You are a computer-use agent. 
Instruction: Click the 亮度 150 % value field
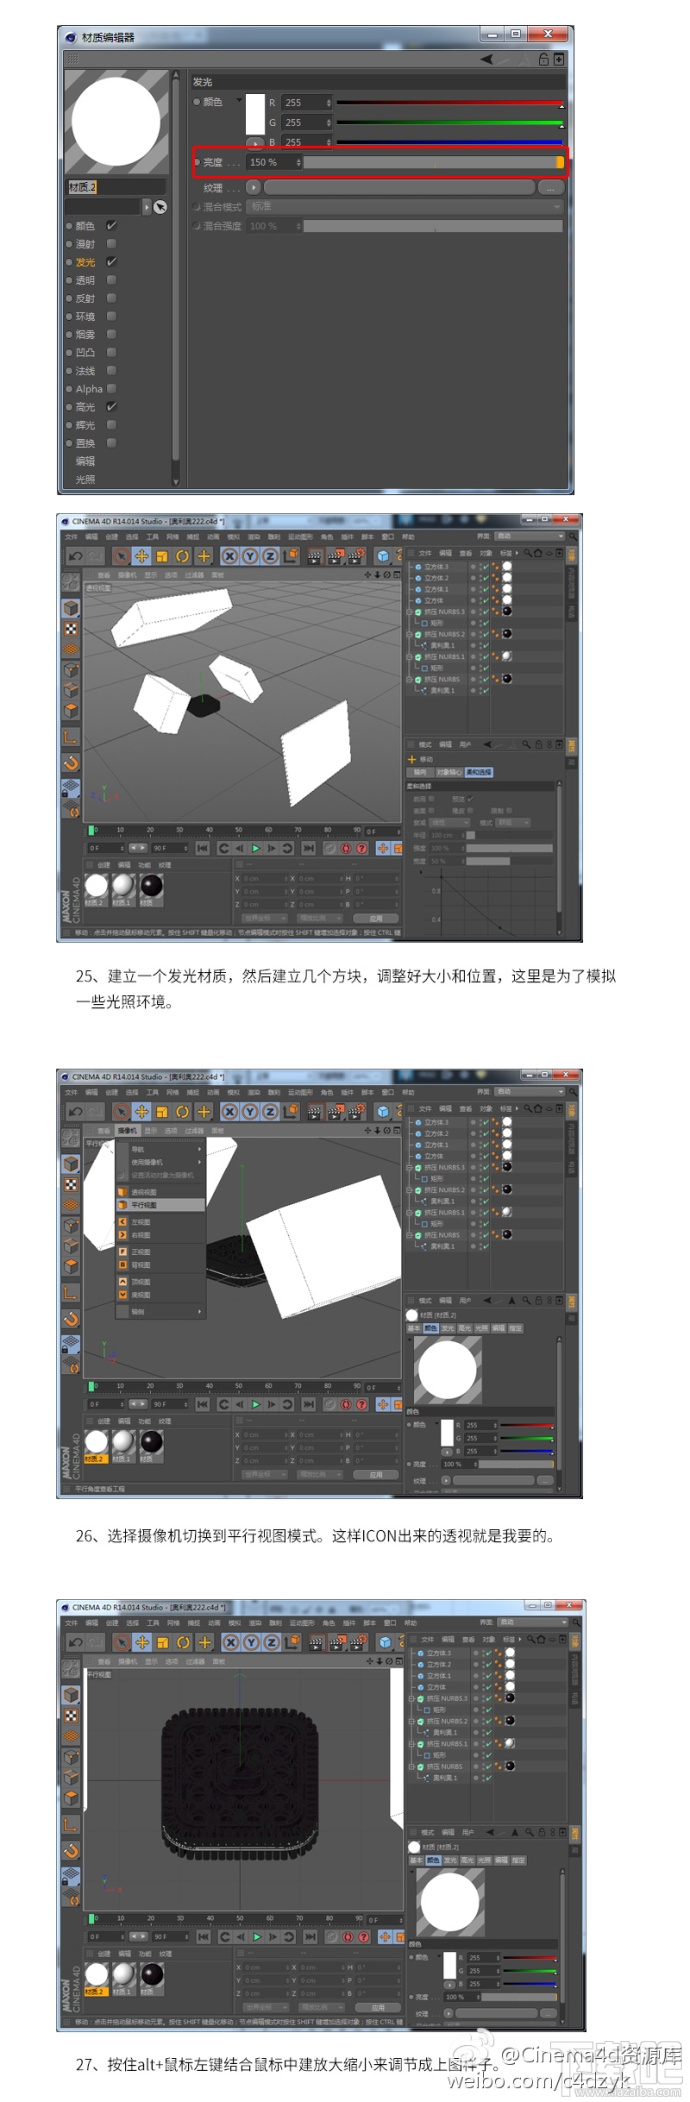[274, 162]
